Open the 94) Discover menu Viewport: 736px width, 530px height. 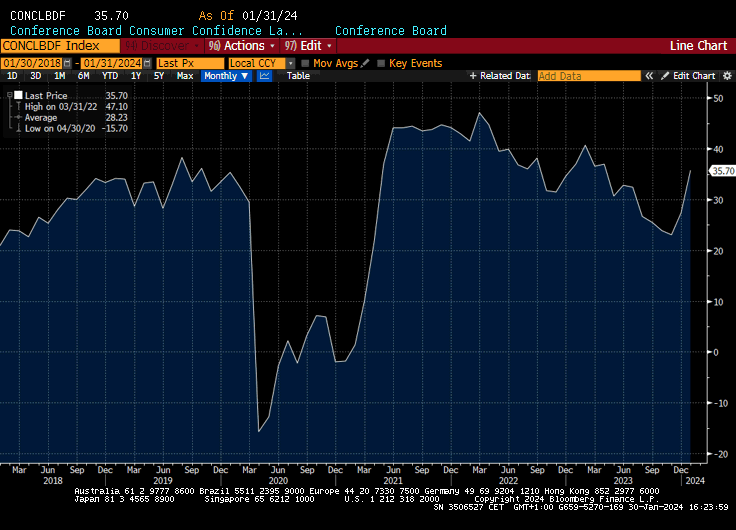click(162, 46)
